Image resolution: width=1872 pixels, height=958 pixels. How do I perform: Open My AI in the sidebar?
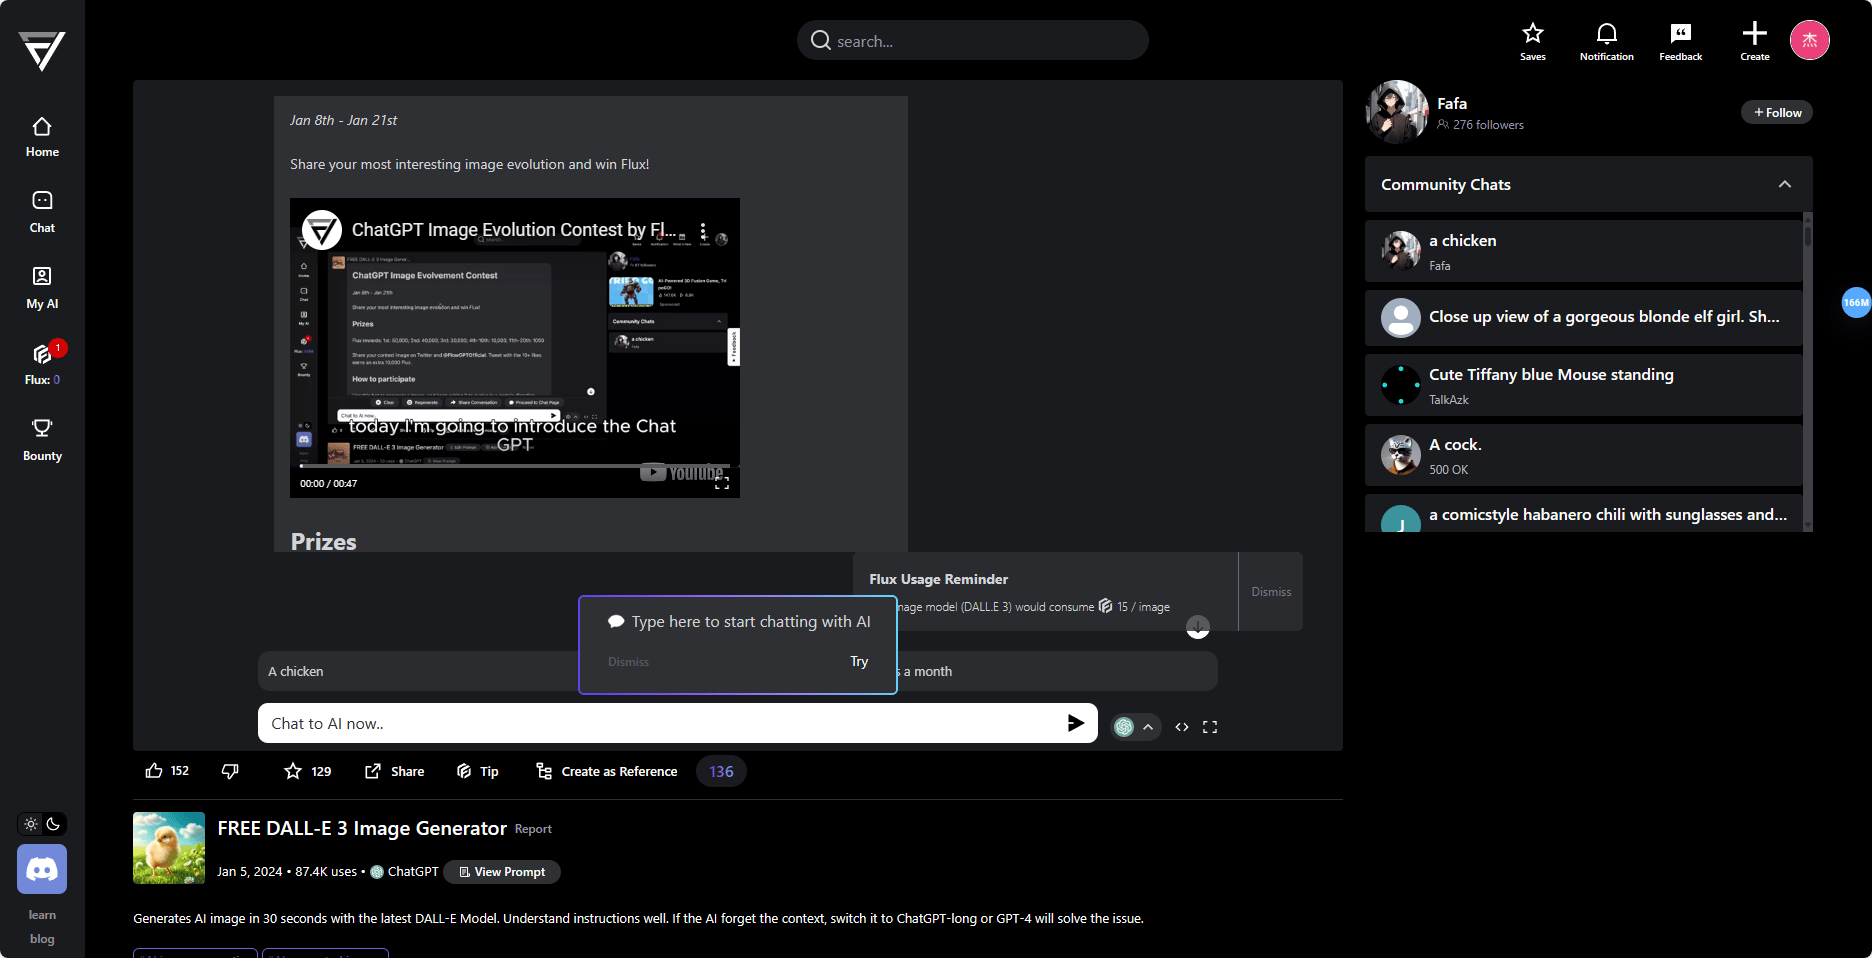(x=42, y=288)
